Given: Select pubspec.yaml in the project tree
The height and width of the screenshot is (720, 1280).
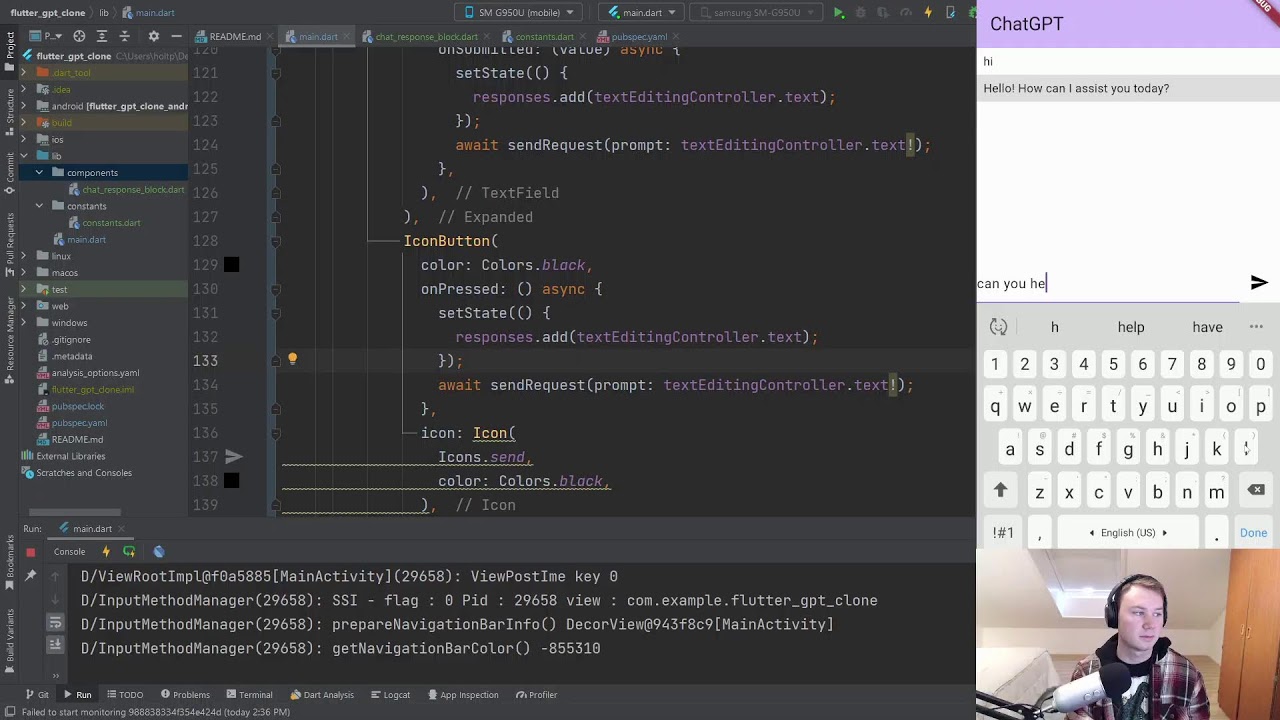Looking at the screenshot, I should (x=79, y=423).
